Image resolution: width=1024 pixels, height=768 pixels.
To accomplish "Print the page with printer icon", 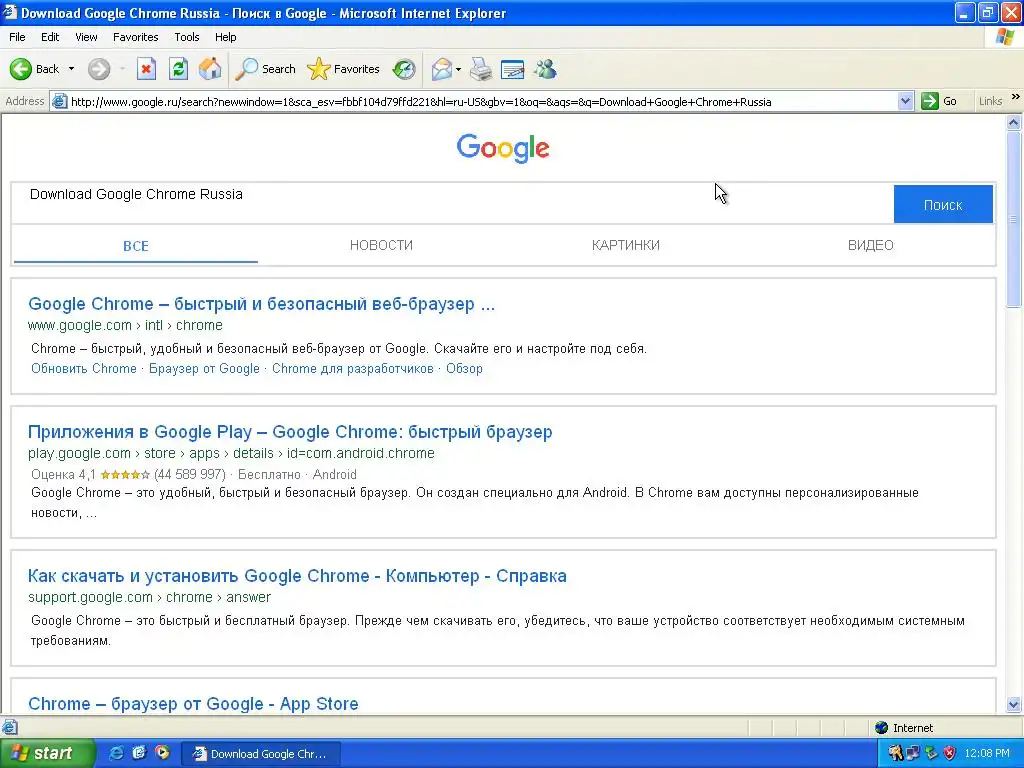I will (481, 69).
